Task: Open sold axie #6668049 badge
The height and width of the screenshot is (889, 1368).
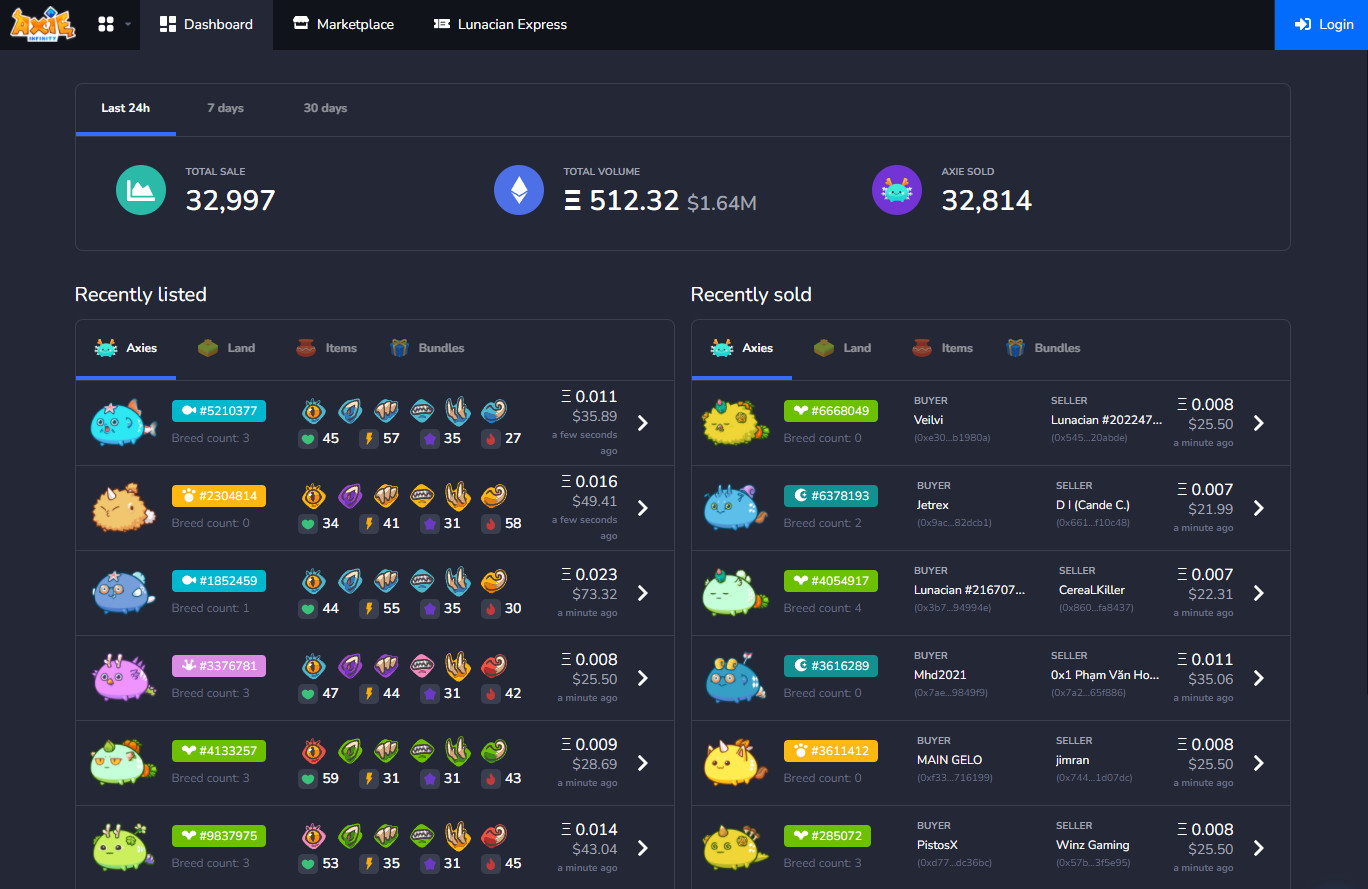Action: tap(831, 411)
